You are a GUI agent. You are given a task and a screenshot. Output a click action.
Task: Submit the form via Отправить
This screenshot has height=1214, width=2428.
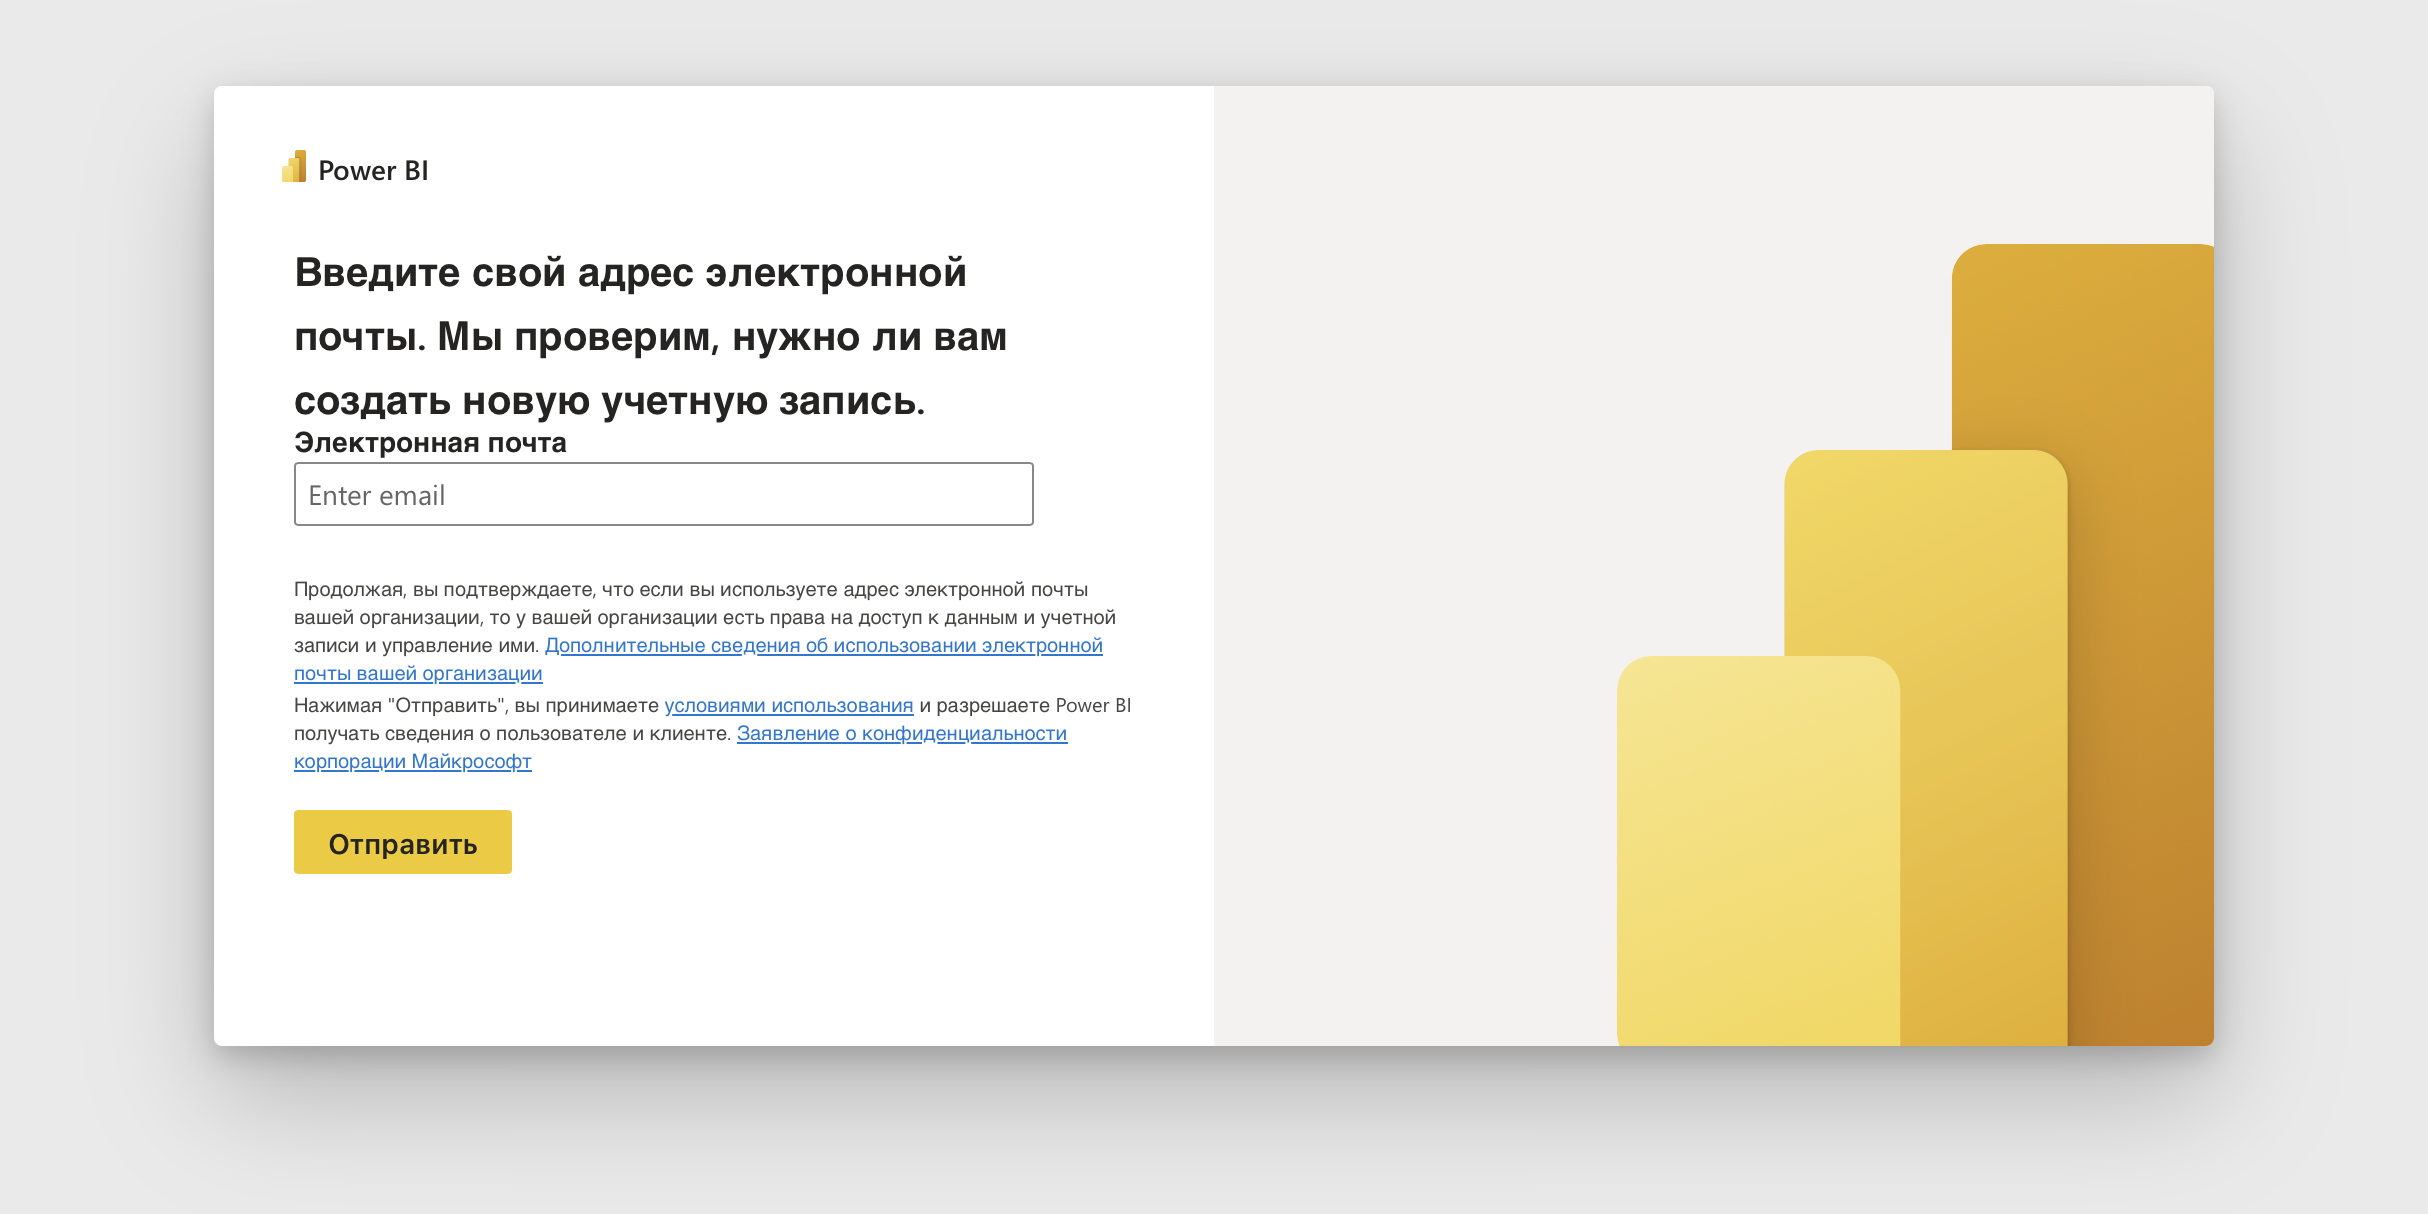tap(402, 842)
